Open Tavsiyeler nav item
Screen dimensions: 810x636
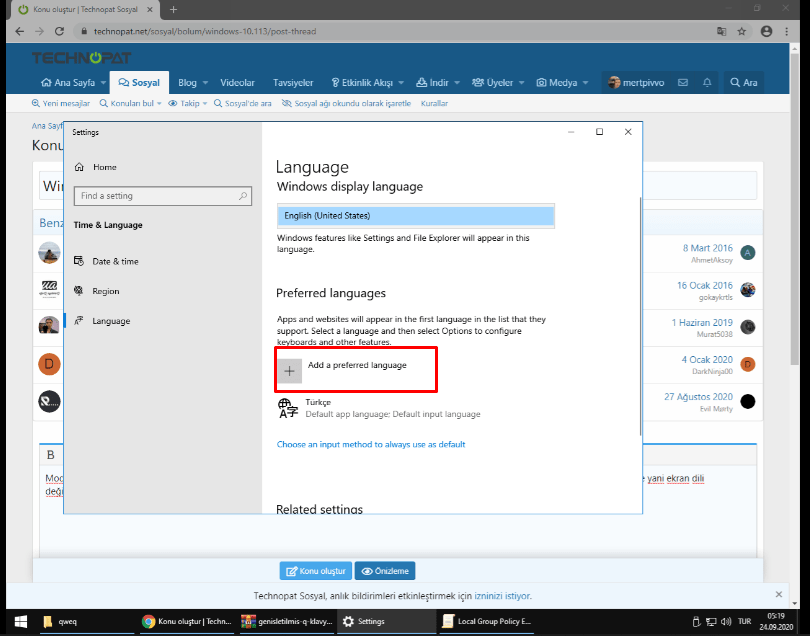coord(293,83)
